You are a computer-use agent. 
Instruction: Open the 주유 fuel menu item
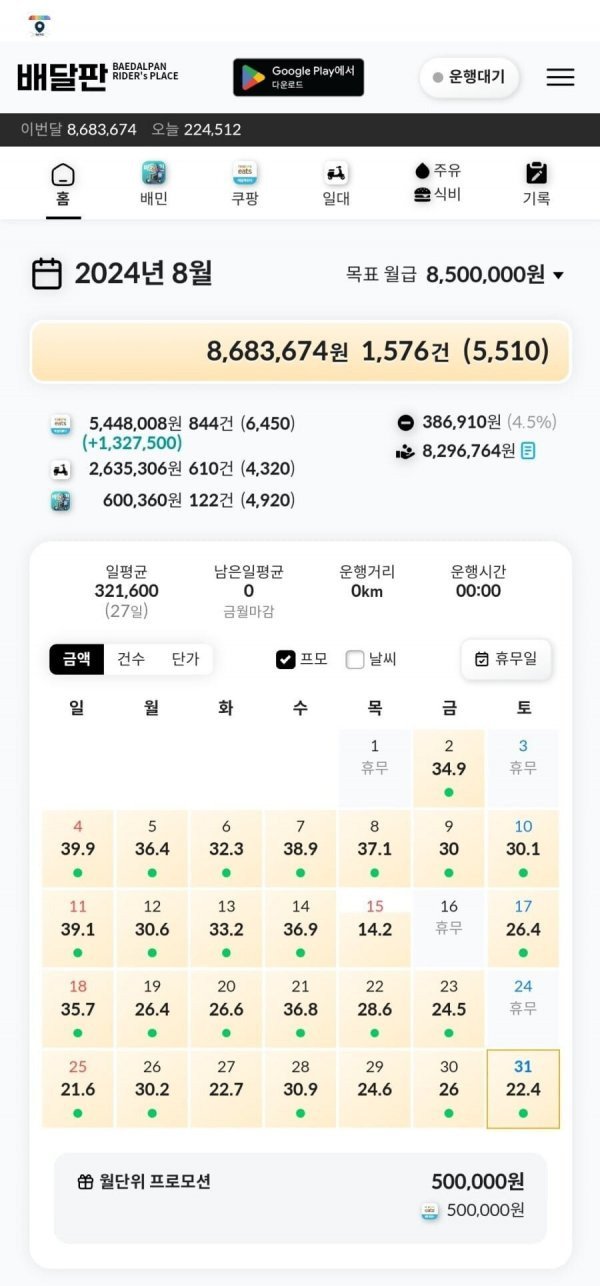(438, 171)
